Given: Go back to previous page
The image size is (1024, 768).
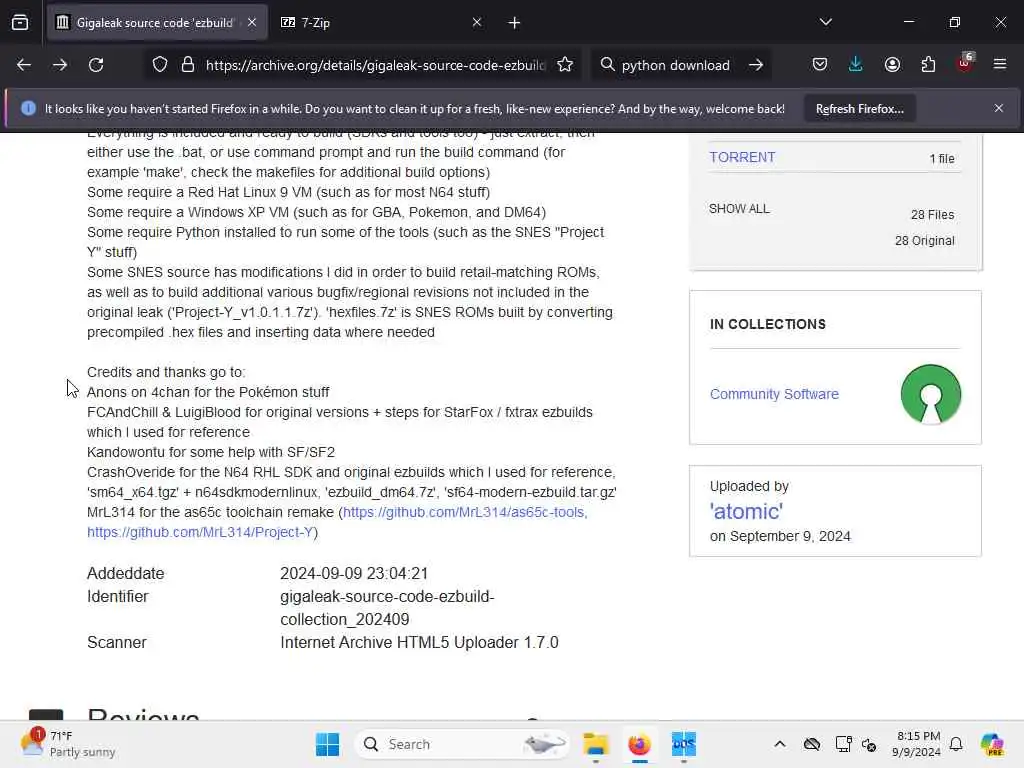Looking at the screenshot, I should tap(24, 65).
